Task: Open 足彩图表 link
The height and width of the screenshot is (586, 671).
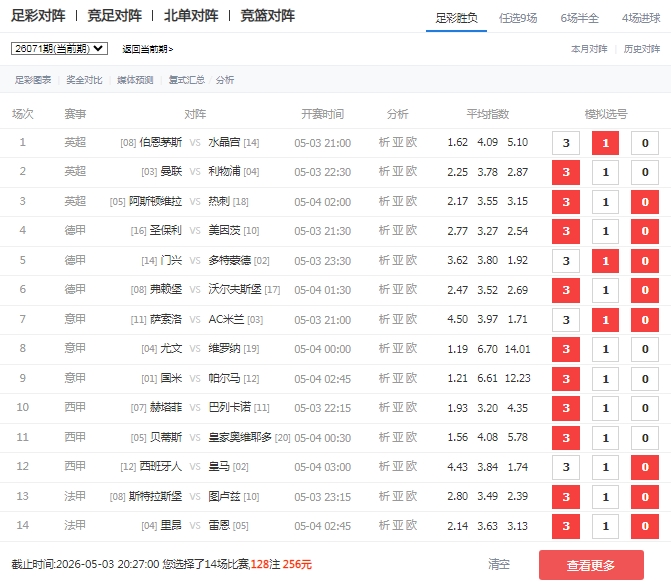Action: click(x=33, y=80)
